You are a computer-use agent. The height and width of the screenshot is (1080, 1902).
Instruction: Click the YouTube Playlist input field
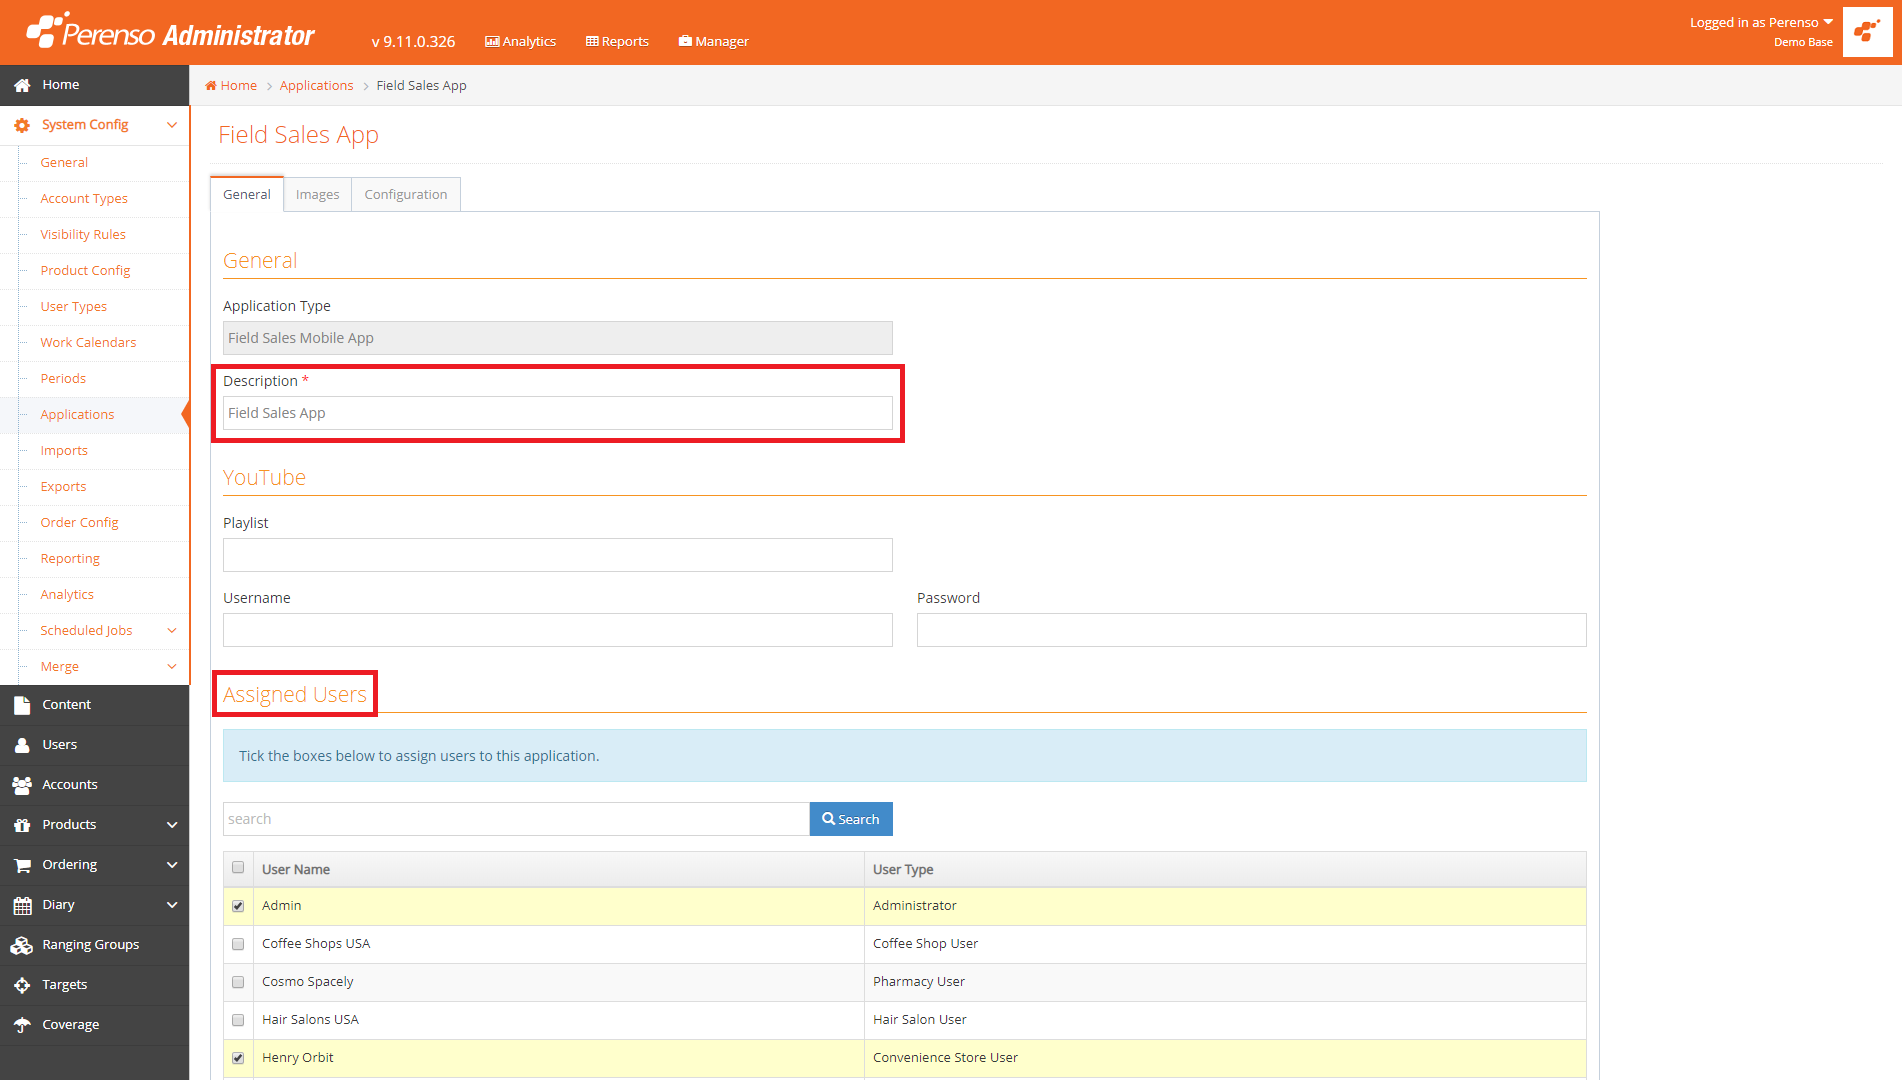coord(557,555)
